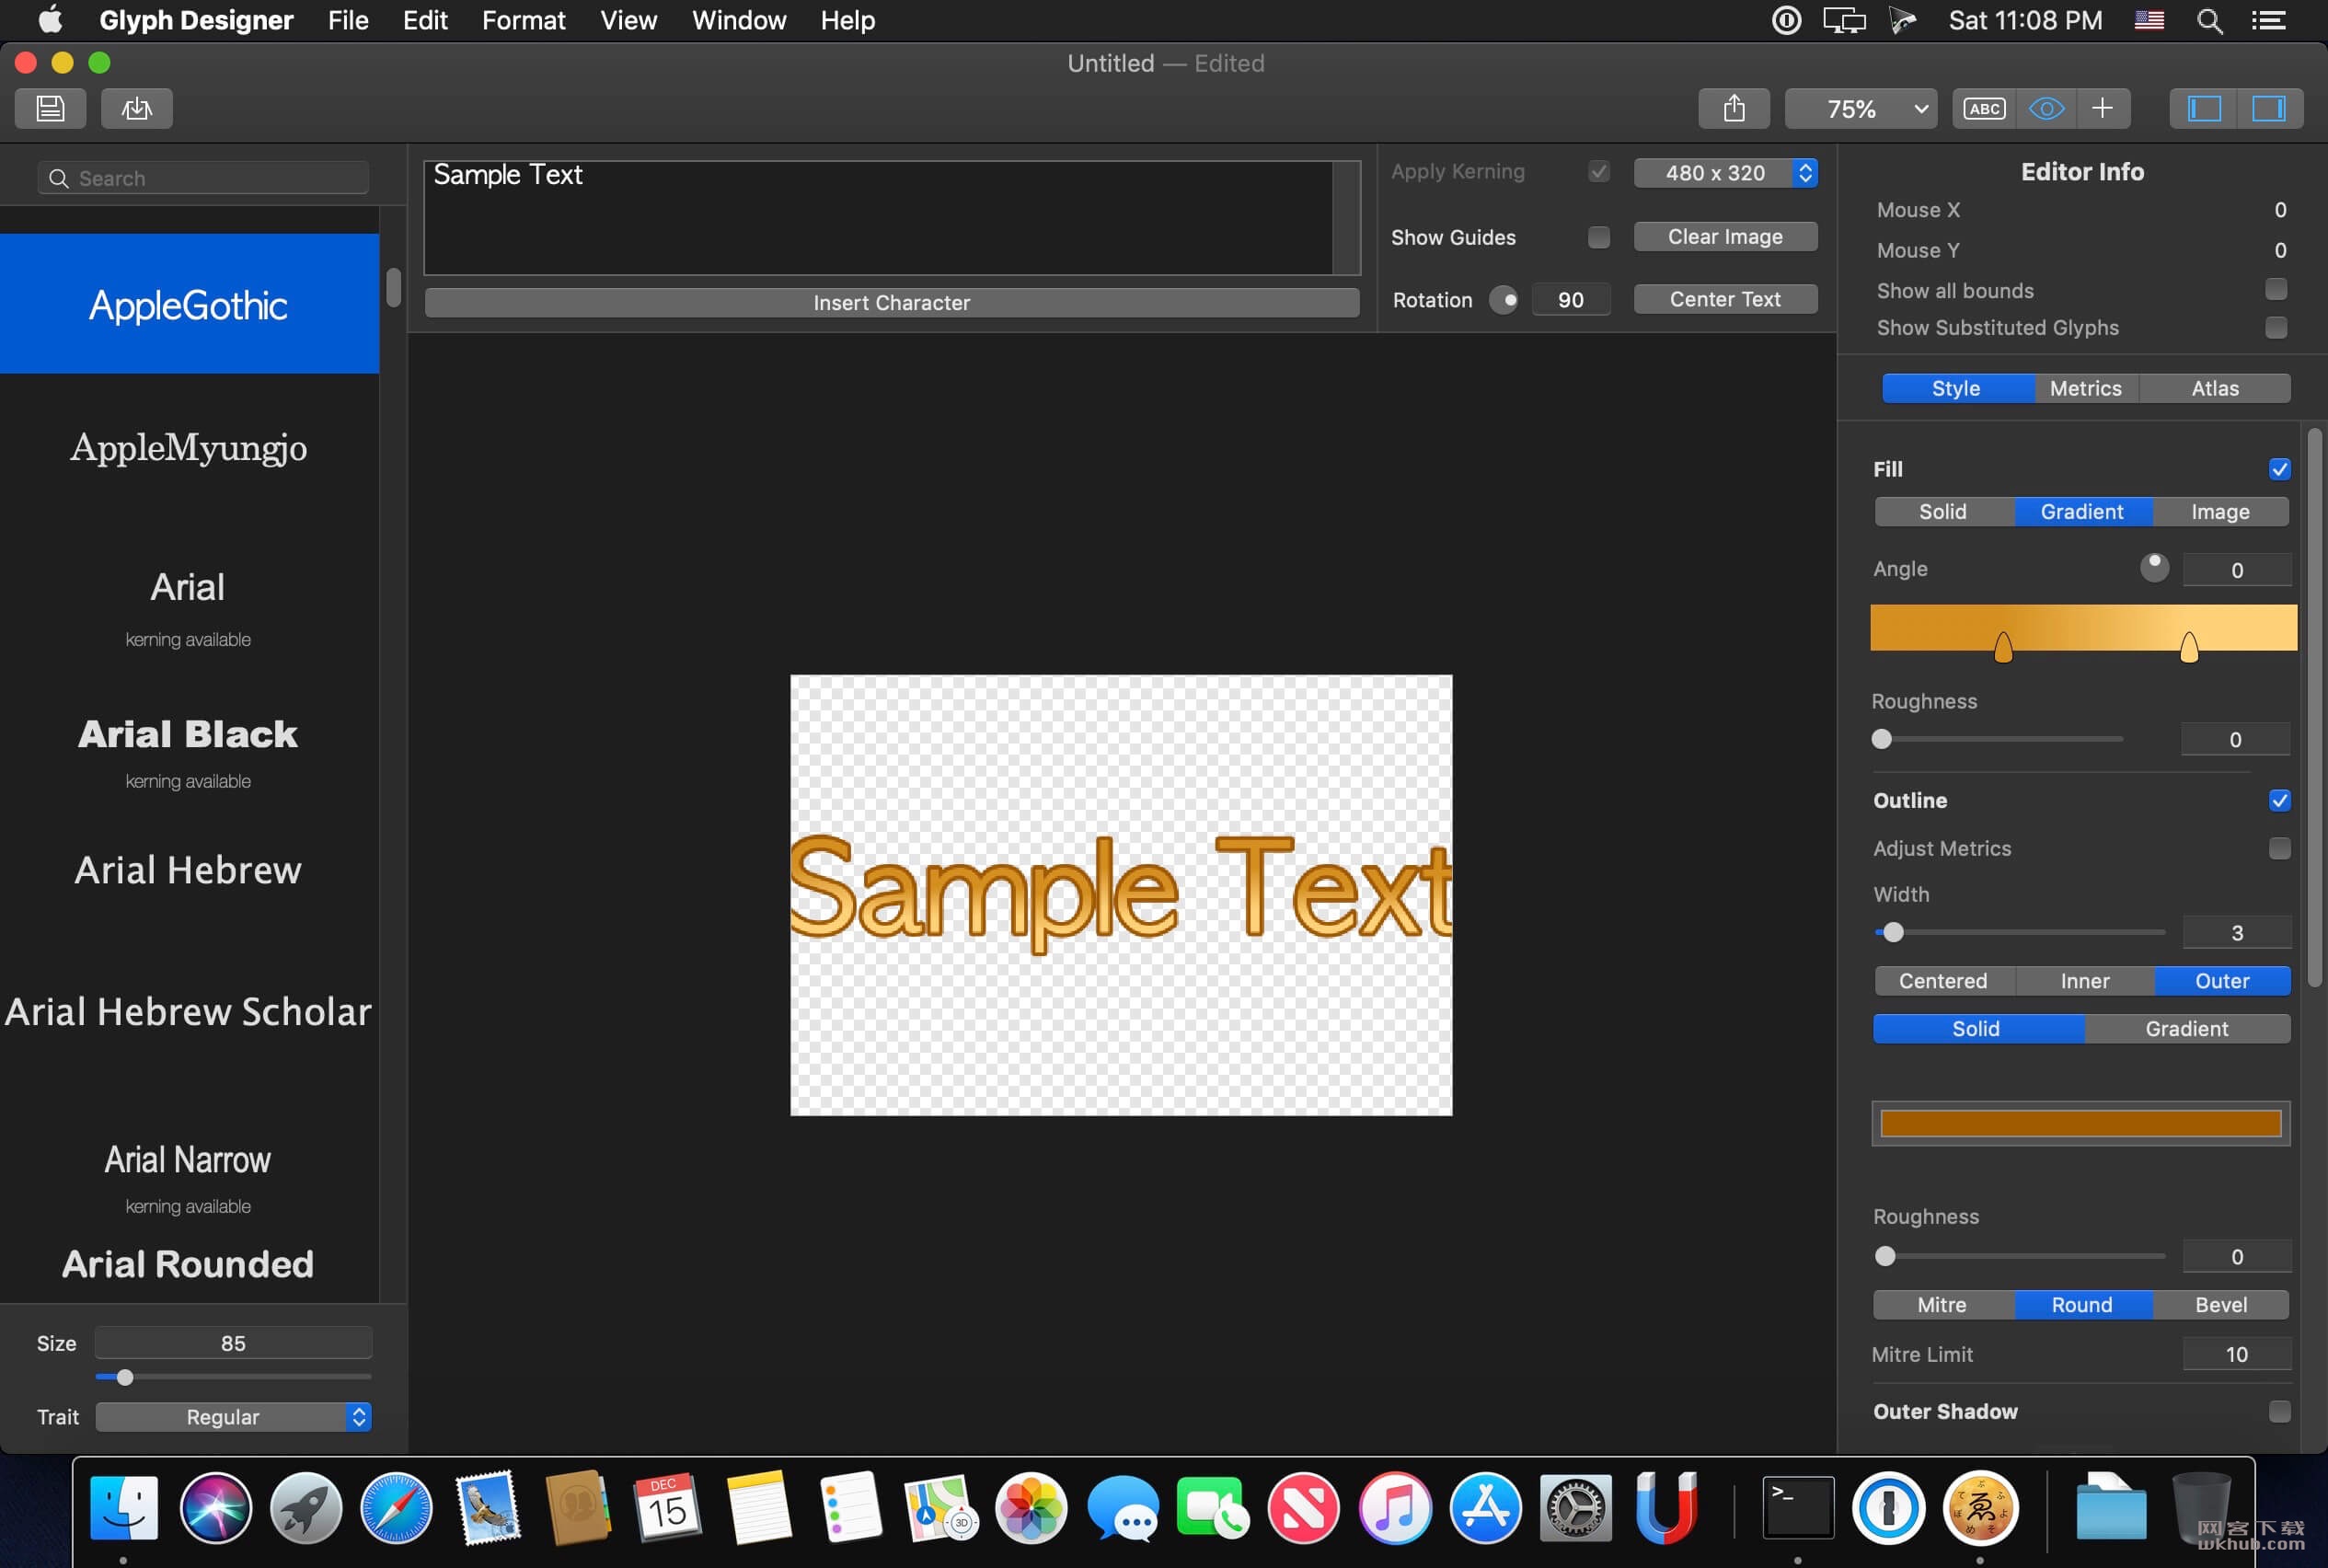
Task: Click the outline color swatch
Action: click(2080, 1123)
